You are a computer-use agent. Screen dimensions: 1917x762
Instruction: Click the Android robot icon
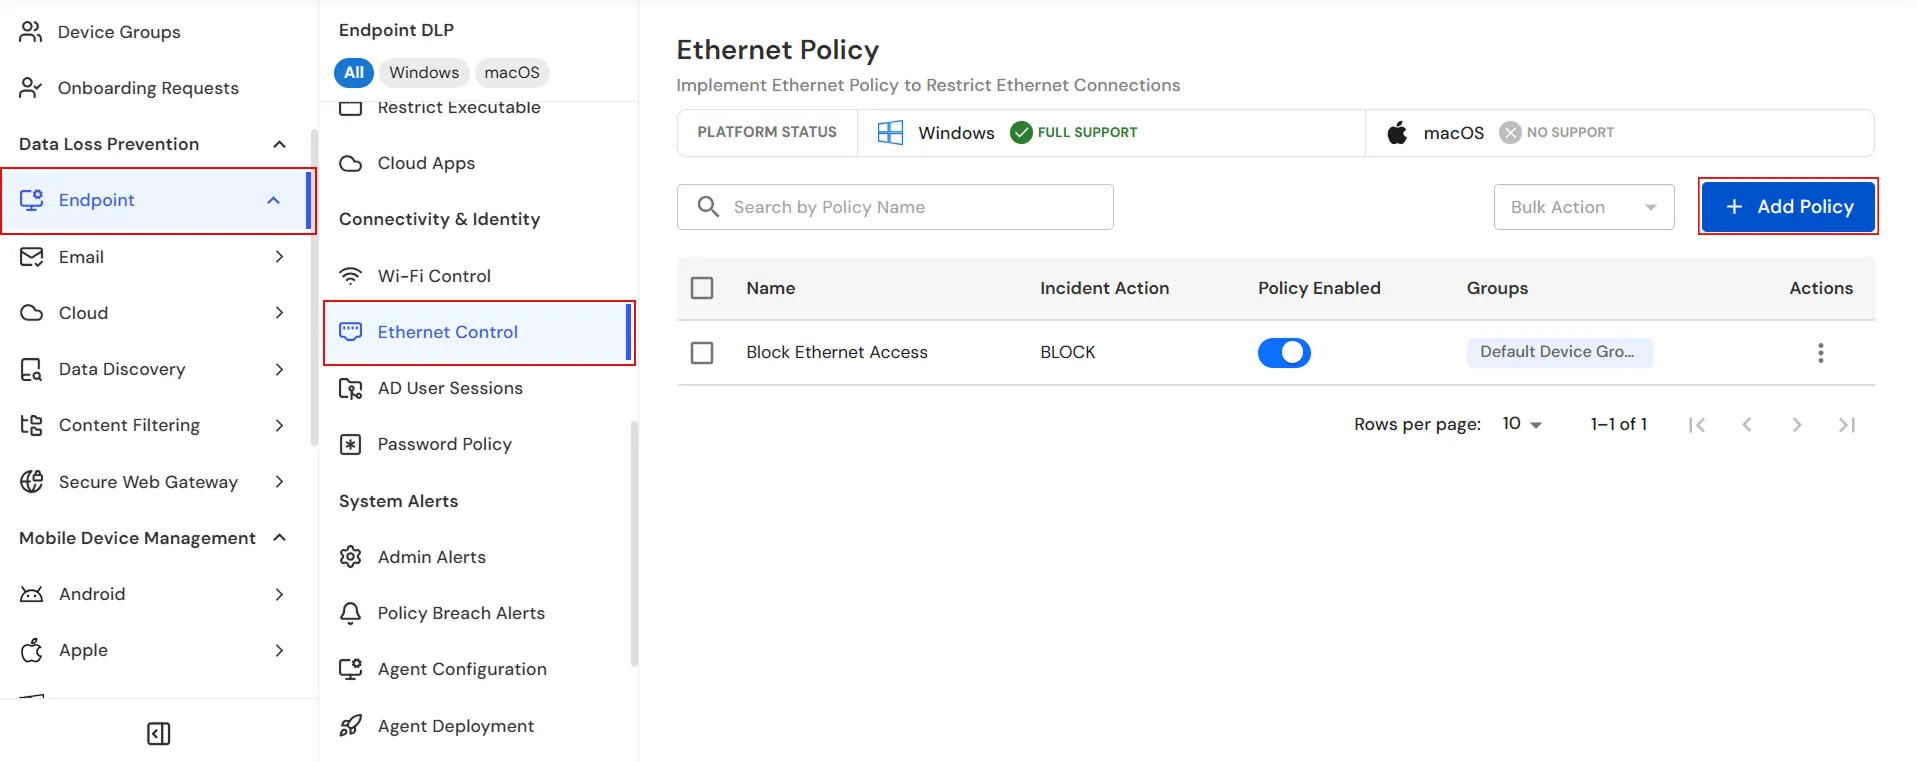click(32, 594)
